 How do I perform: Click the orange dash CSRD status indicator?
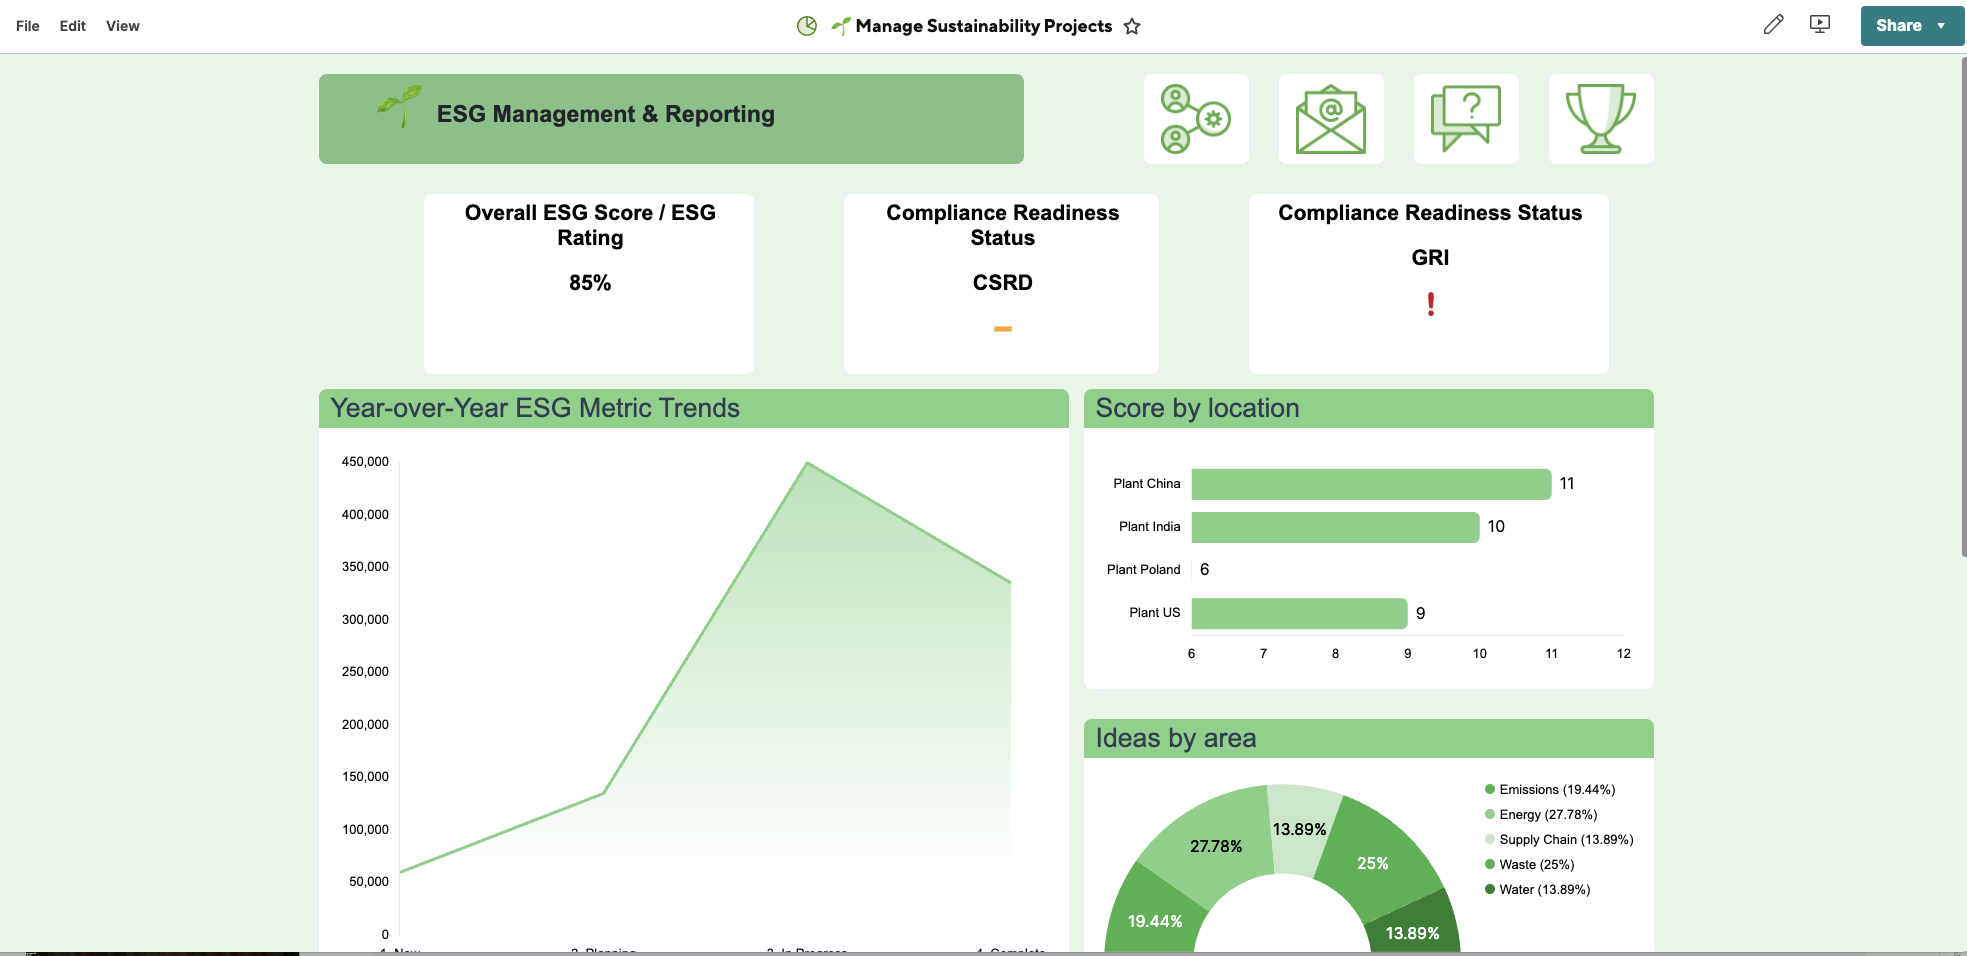1002,329
